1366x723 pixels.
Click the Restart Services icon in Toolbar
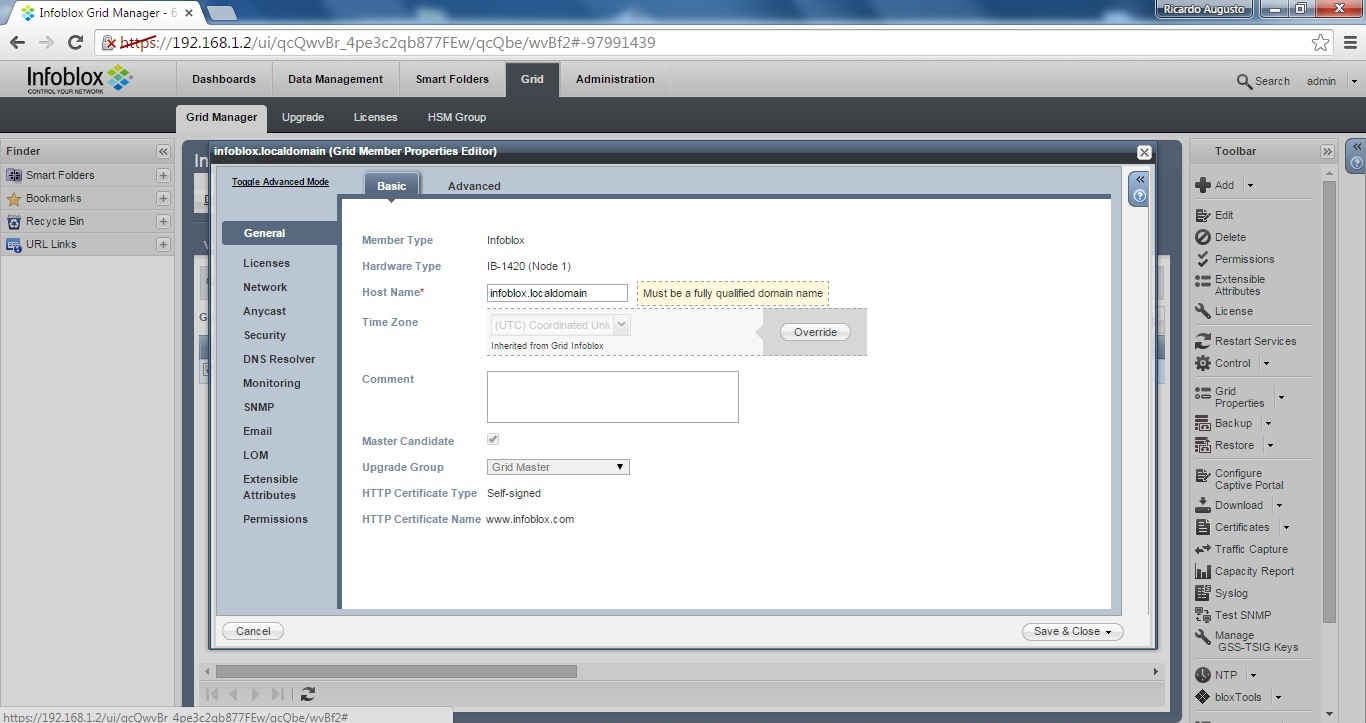point(1203,341)
